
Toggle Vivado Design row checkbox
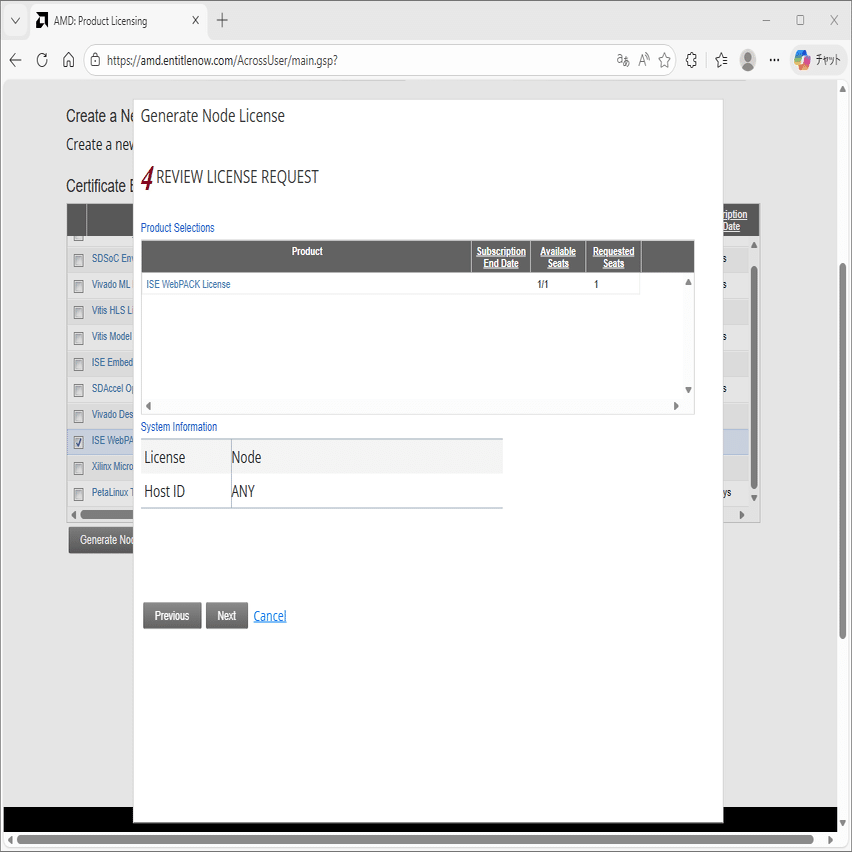tap(78, 416)
